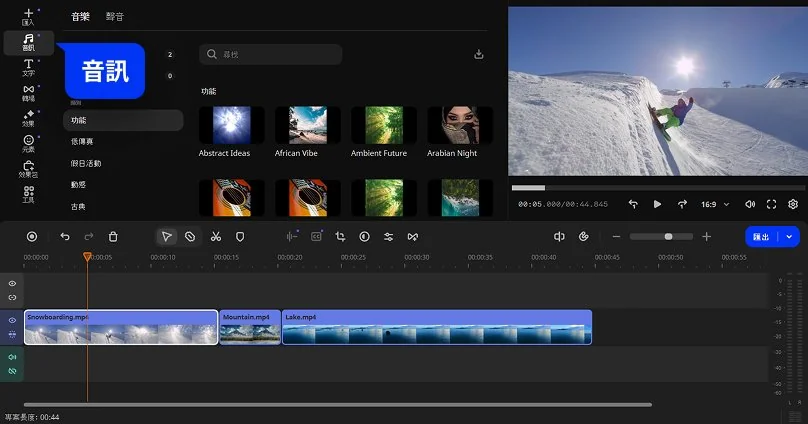Click the undo arrow in timeline toolbar
The width and height of the screenshot is (808, 424).
[x=65, y=236]
